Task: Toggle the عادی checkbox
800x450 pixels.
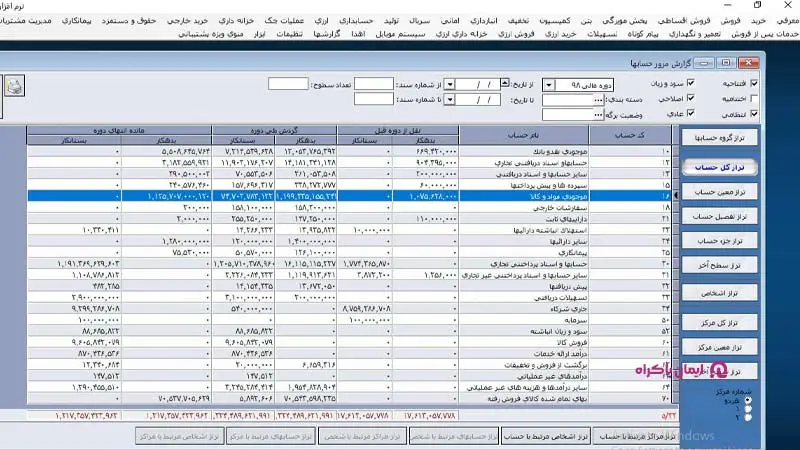Action: click(x=690, y=113)
